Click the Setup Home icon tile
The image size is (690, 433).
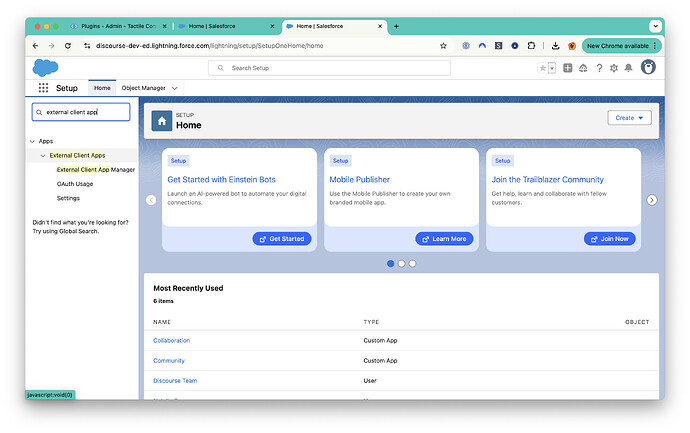(x=161, y=121)
